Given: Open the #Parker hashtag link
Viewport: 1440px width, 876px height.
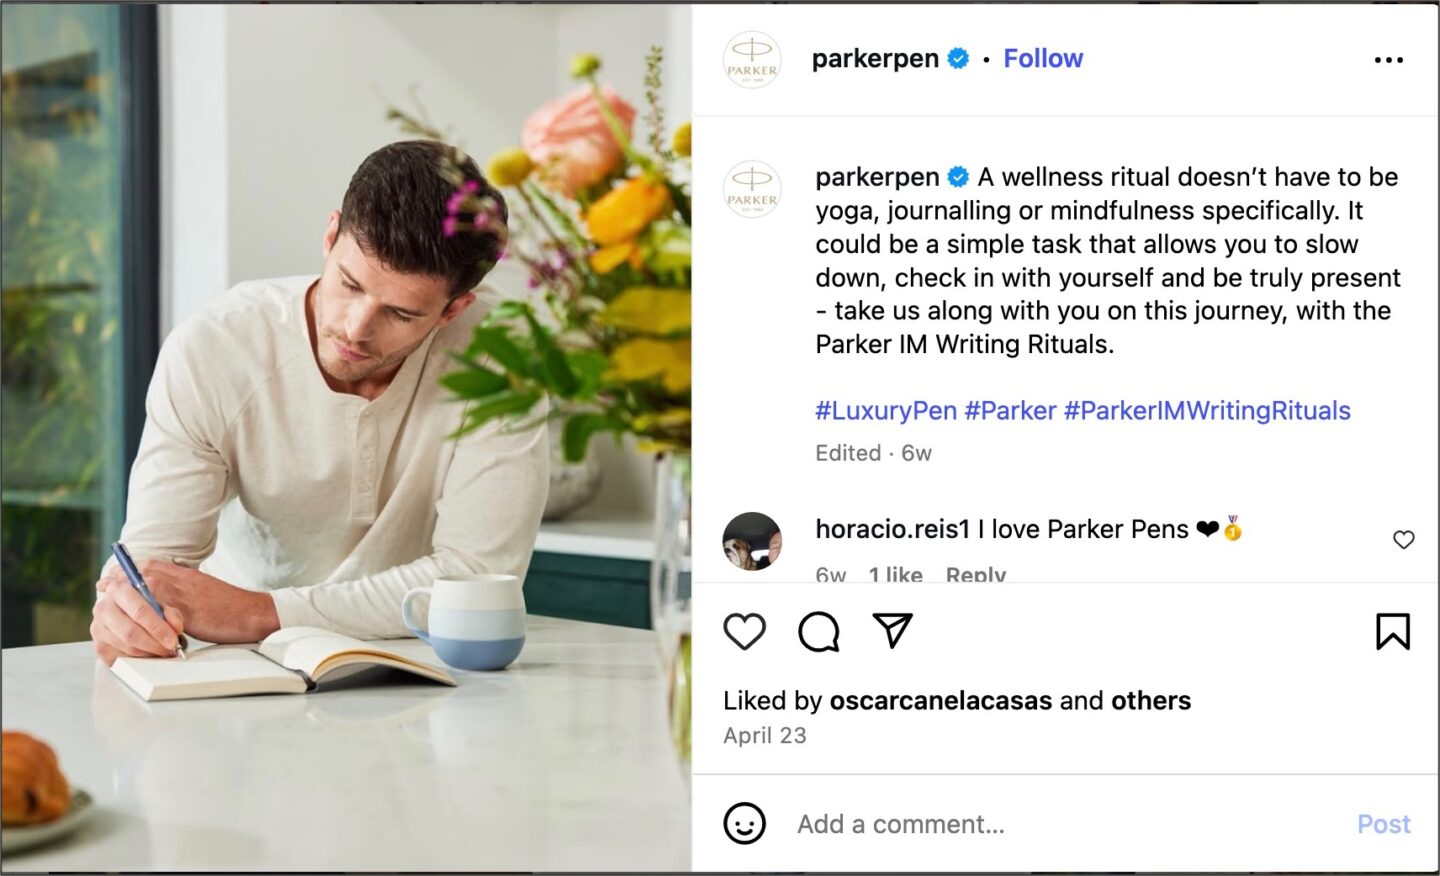Looking at the screenshot, I should tap(1010, 411).
